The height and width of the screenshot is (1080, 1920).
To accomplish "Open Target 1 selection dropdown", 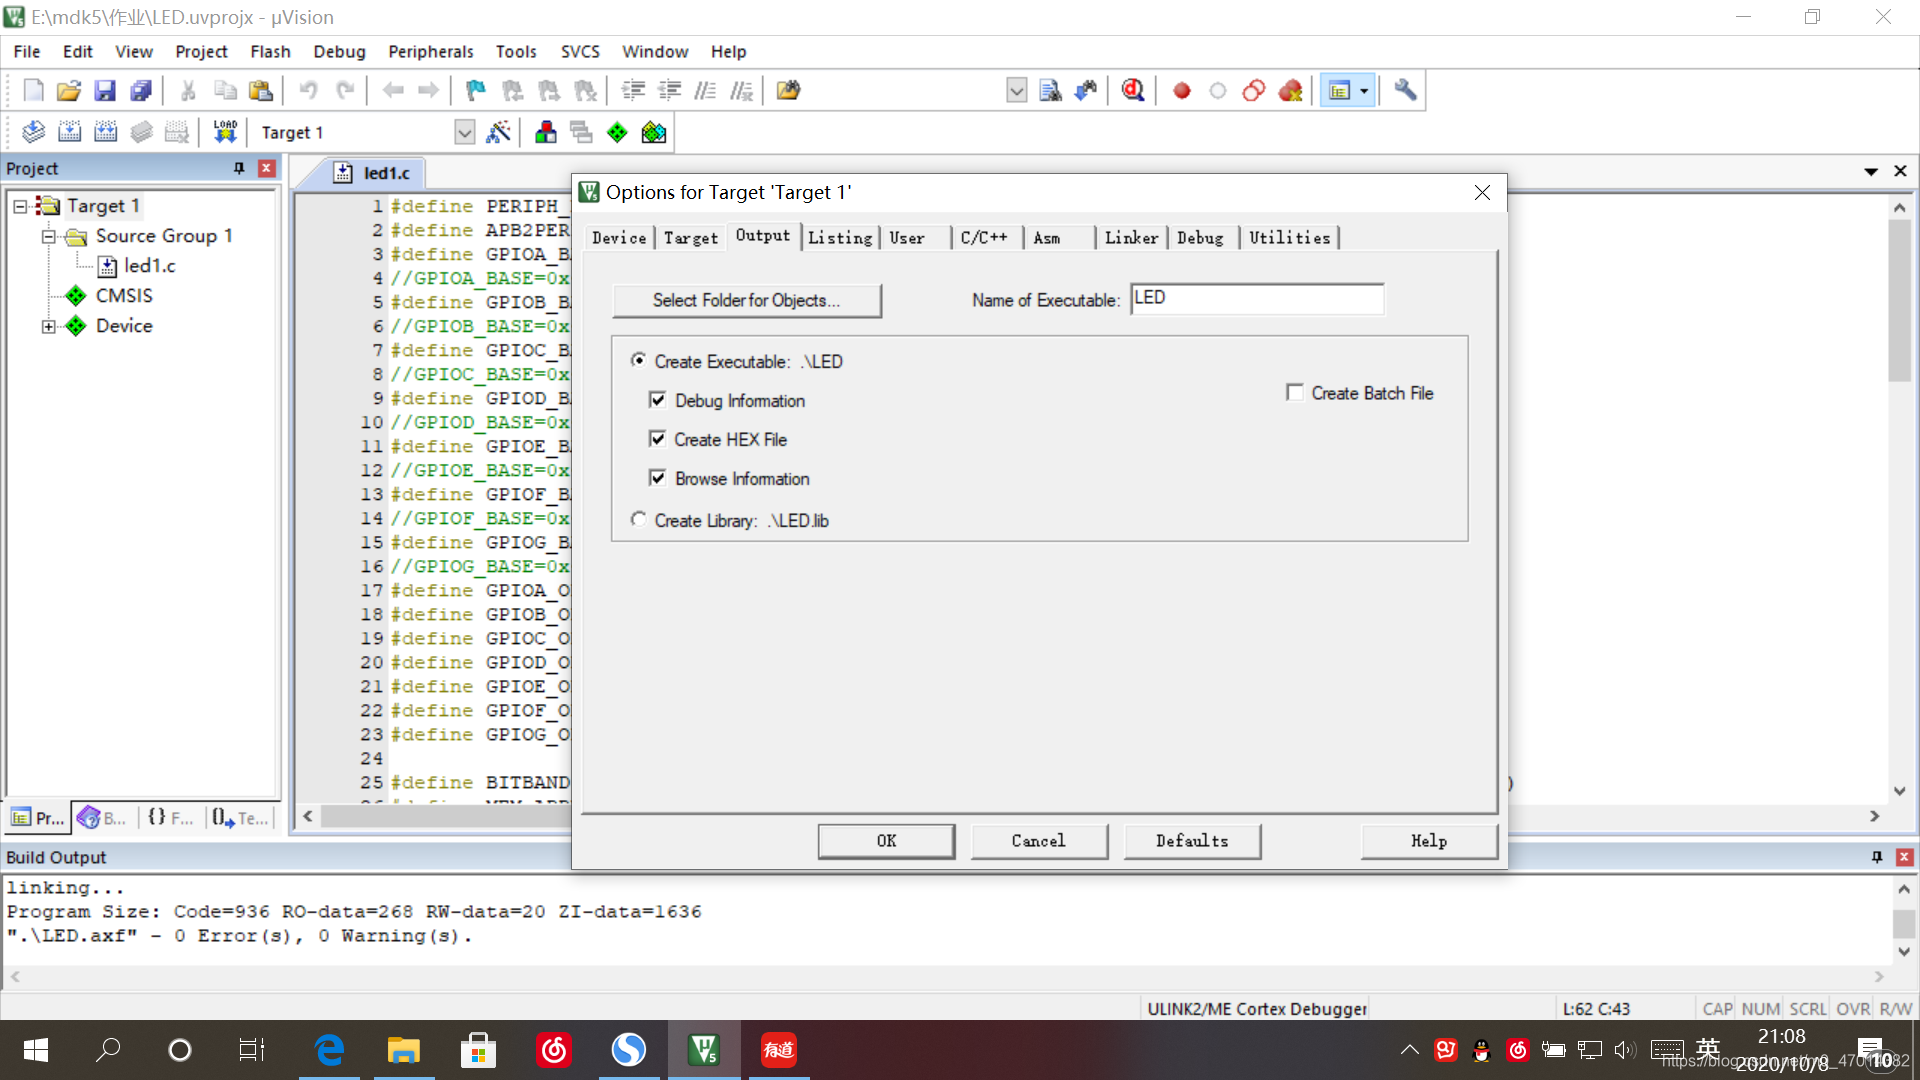I will (464, 132).
